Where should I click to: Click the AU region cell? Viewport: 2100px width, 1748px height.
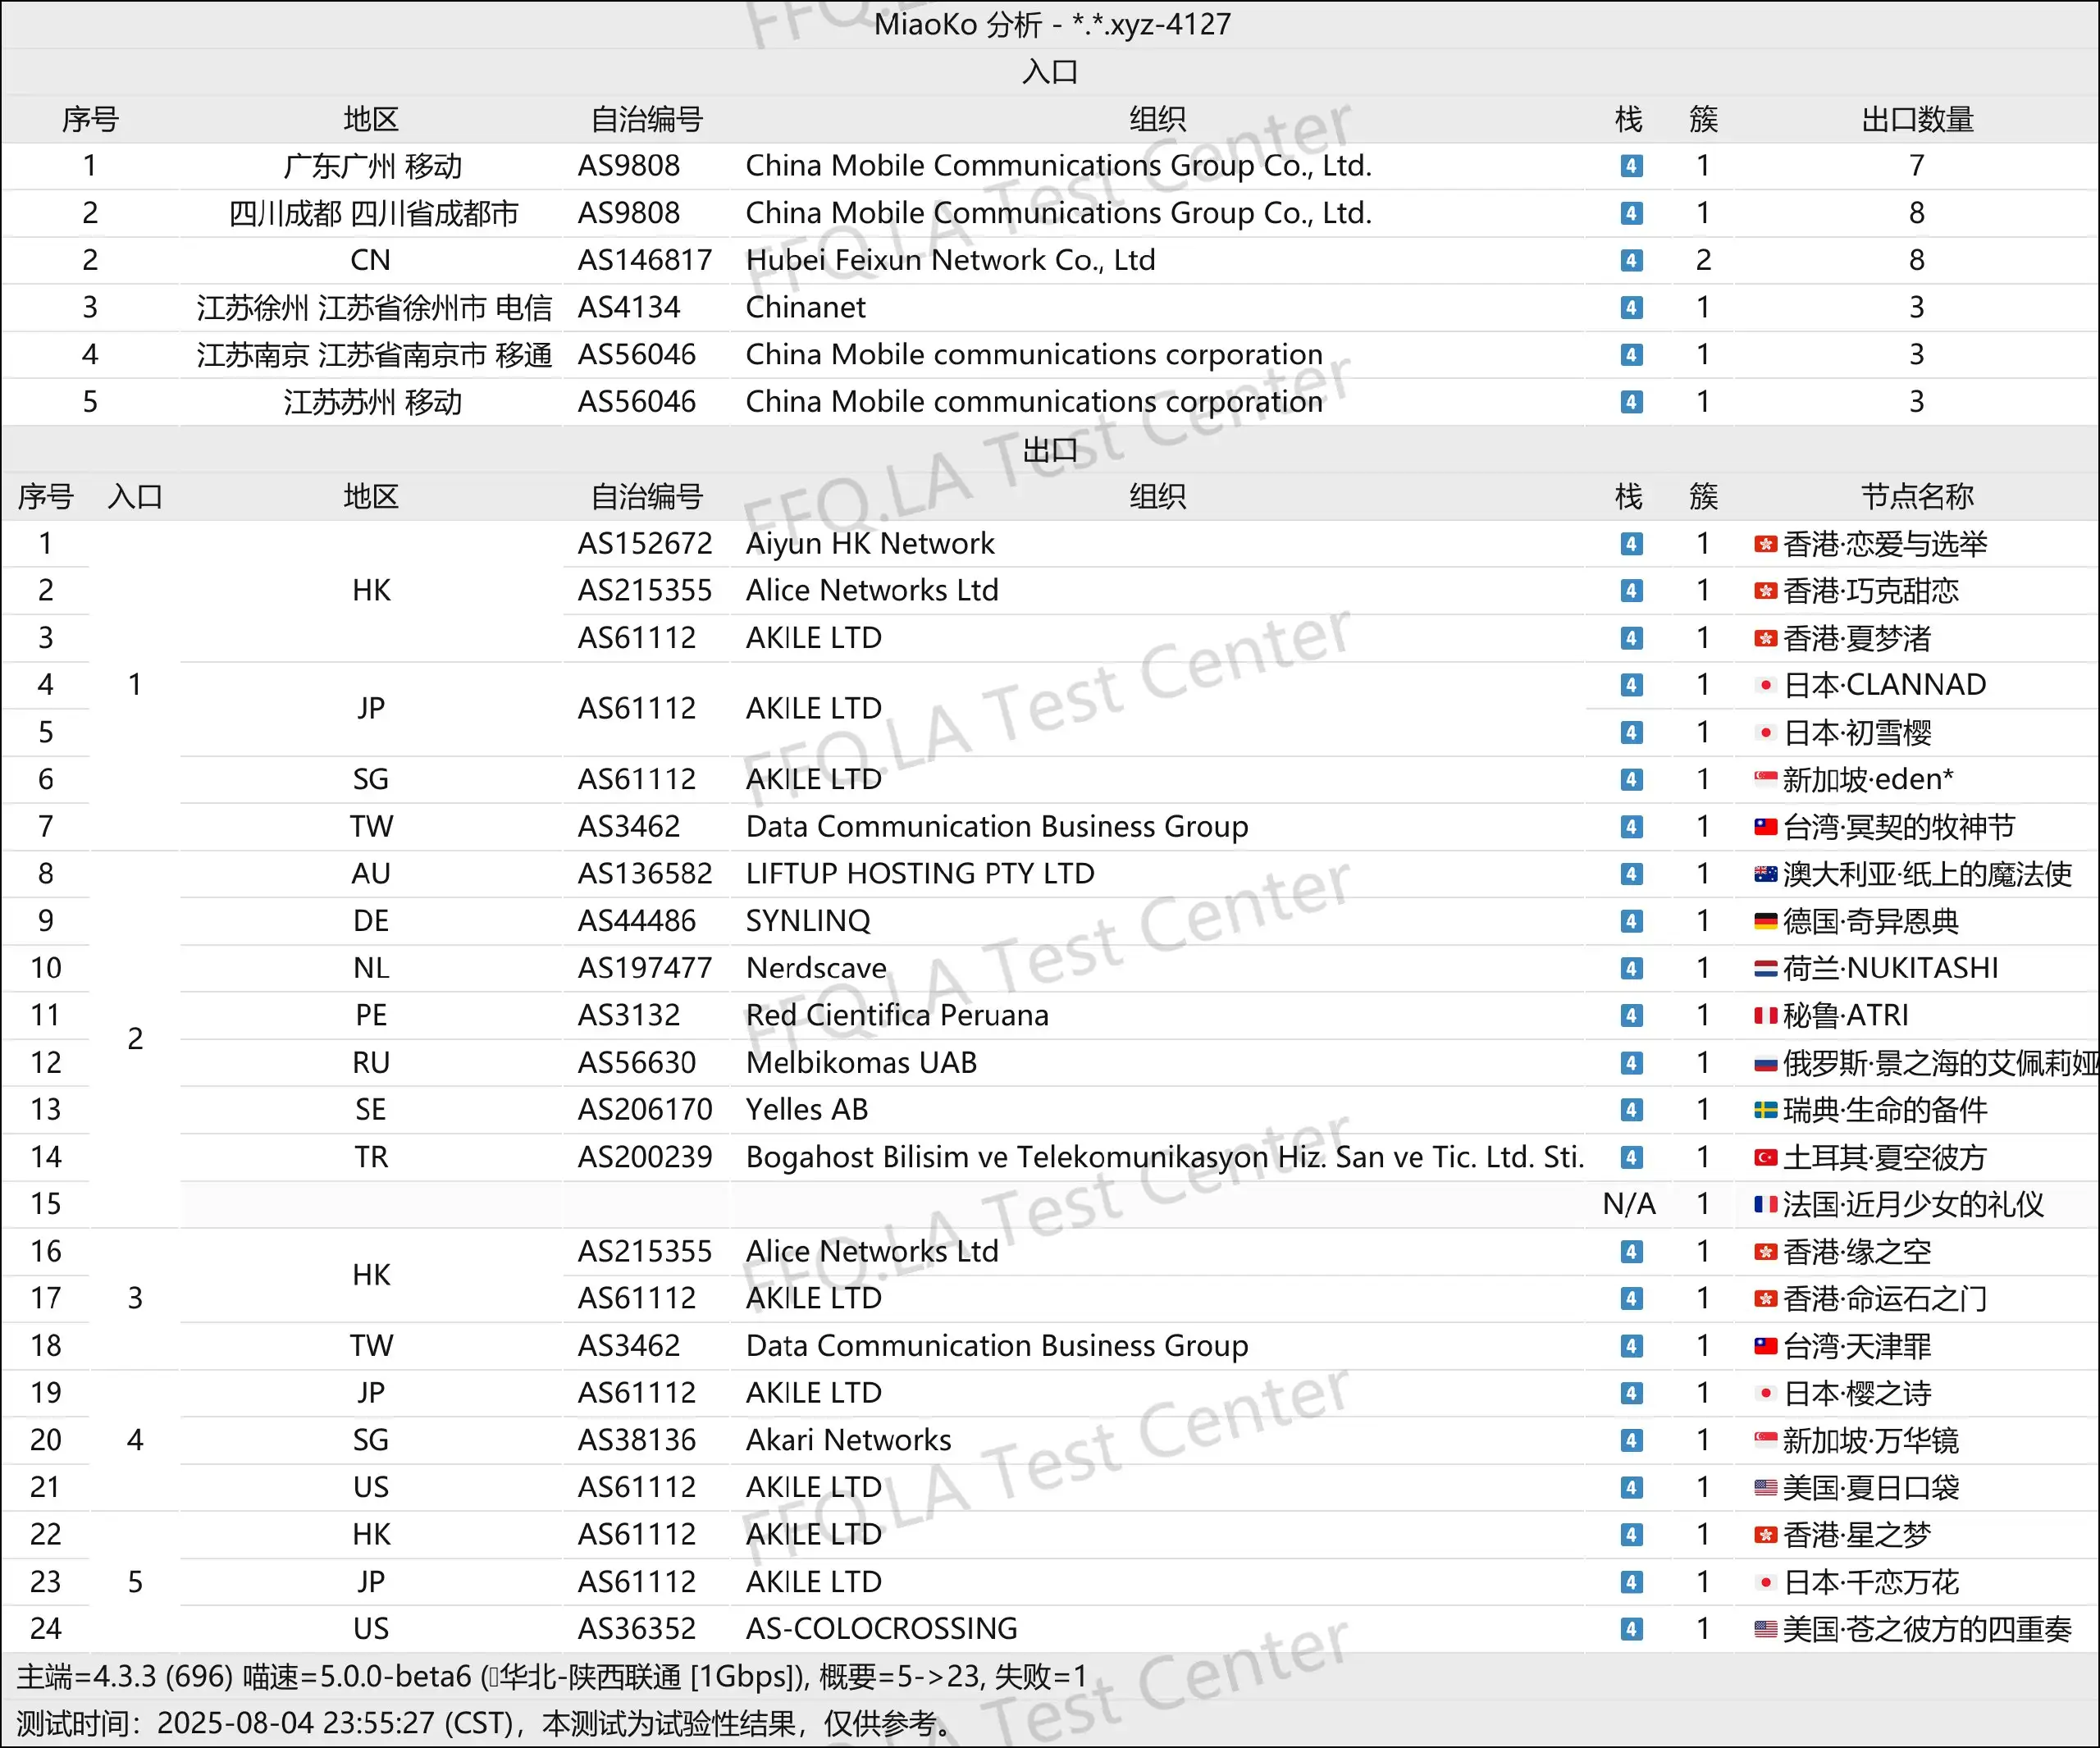[x=371, y=874]
